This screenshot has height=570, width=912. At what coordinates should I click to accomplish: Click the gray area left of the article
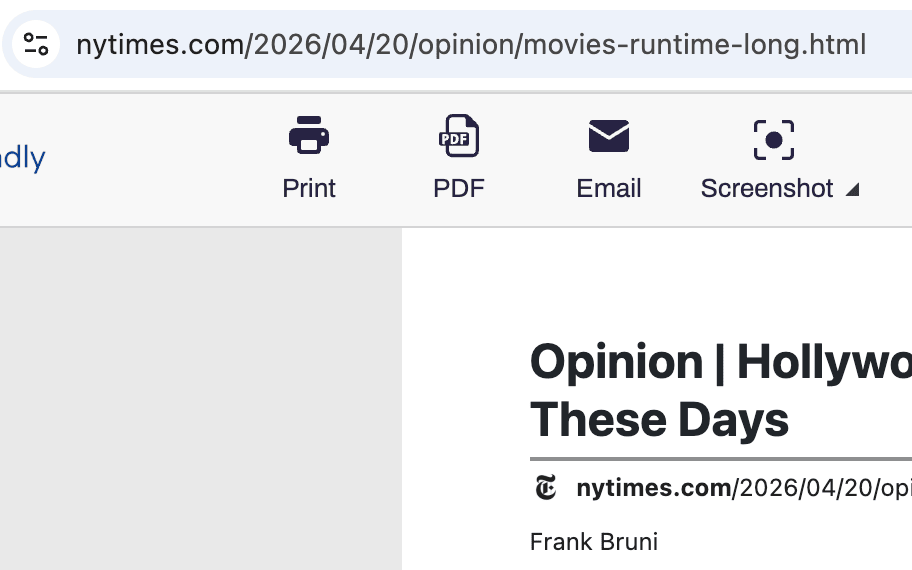tap(201, 399)
